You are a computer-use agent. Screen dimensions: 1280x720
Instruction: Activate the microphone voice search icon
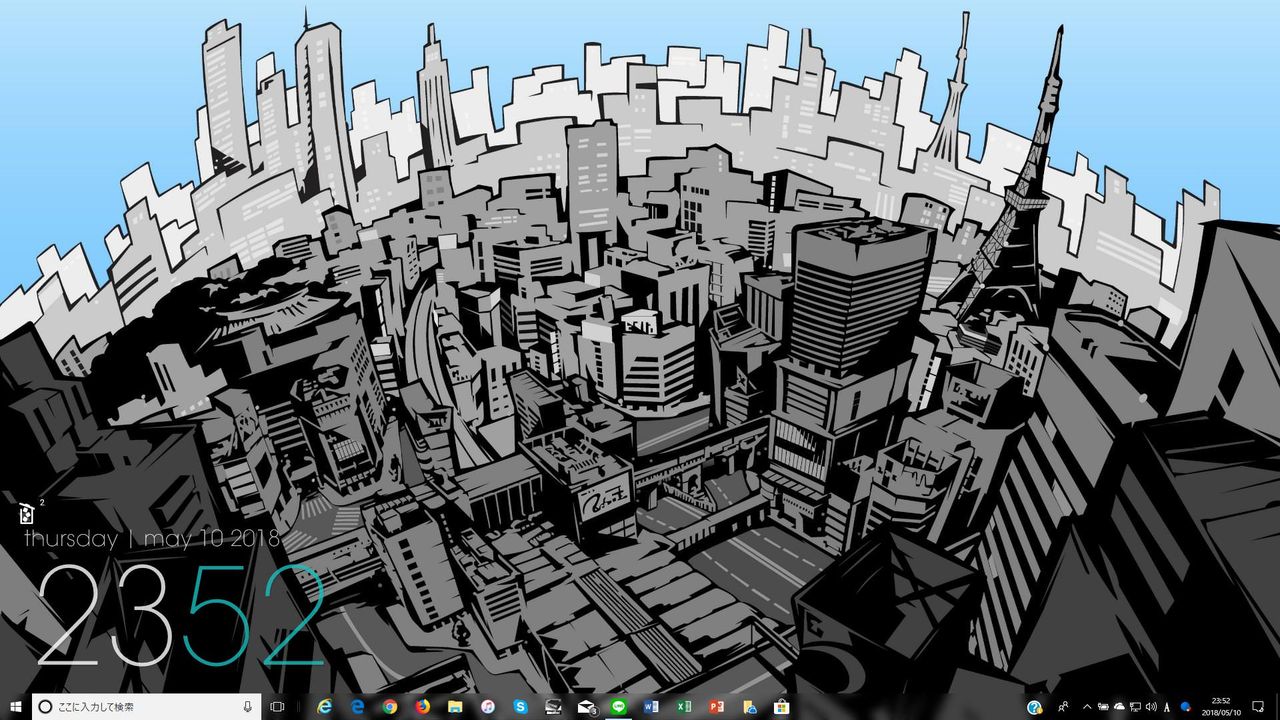click(x=247, y=706)
